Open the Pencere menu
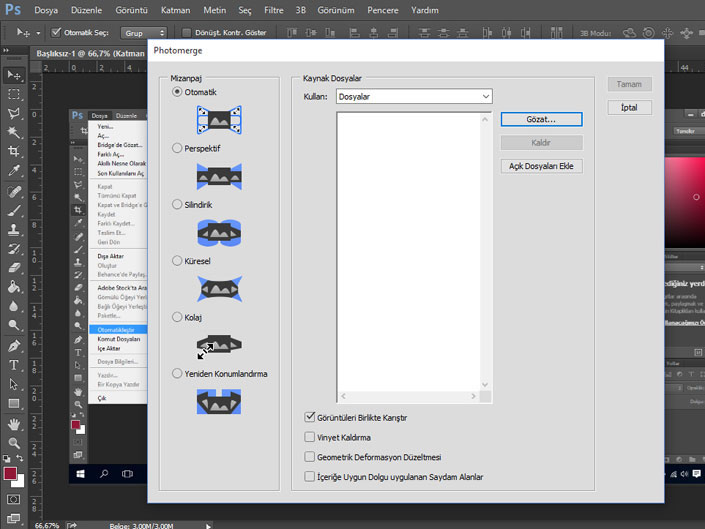The image size is (705, 529). tap(383, 10)
